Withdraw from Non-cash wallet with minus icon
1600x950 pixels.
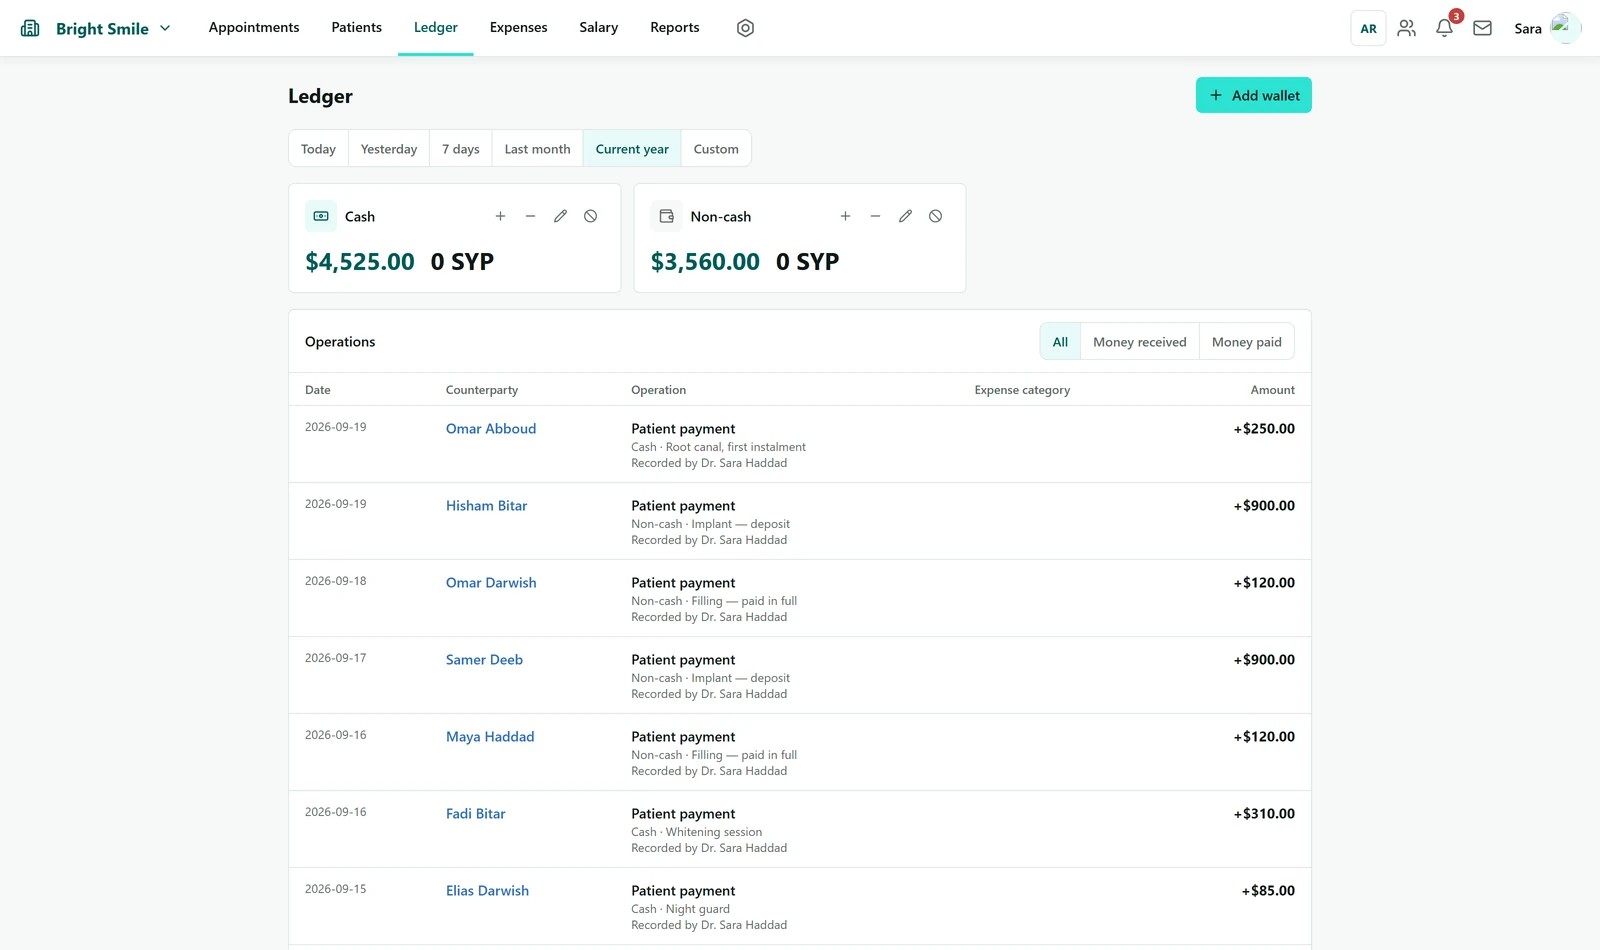pyautogui.click(x=875, y=216)
